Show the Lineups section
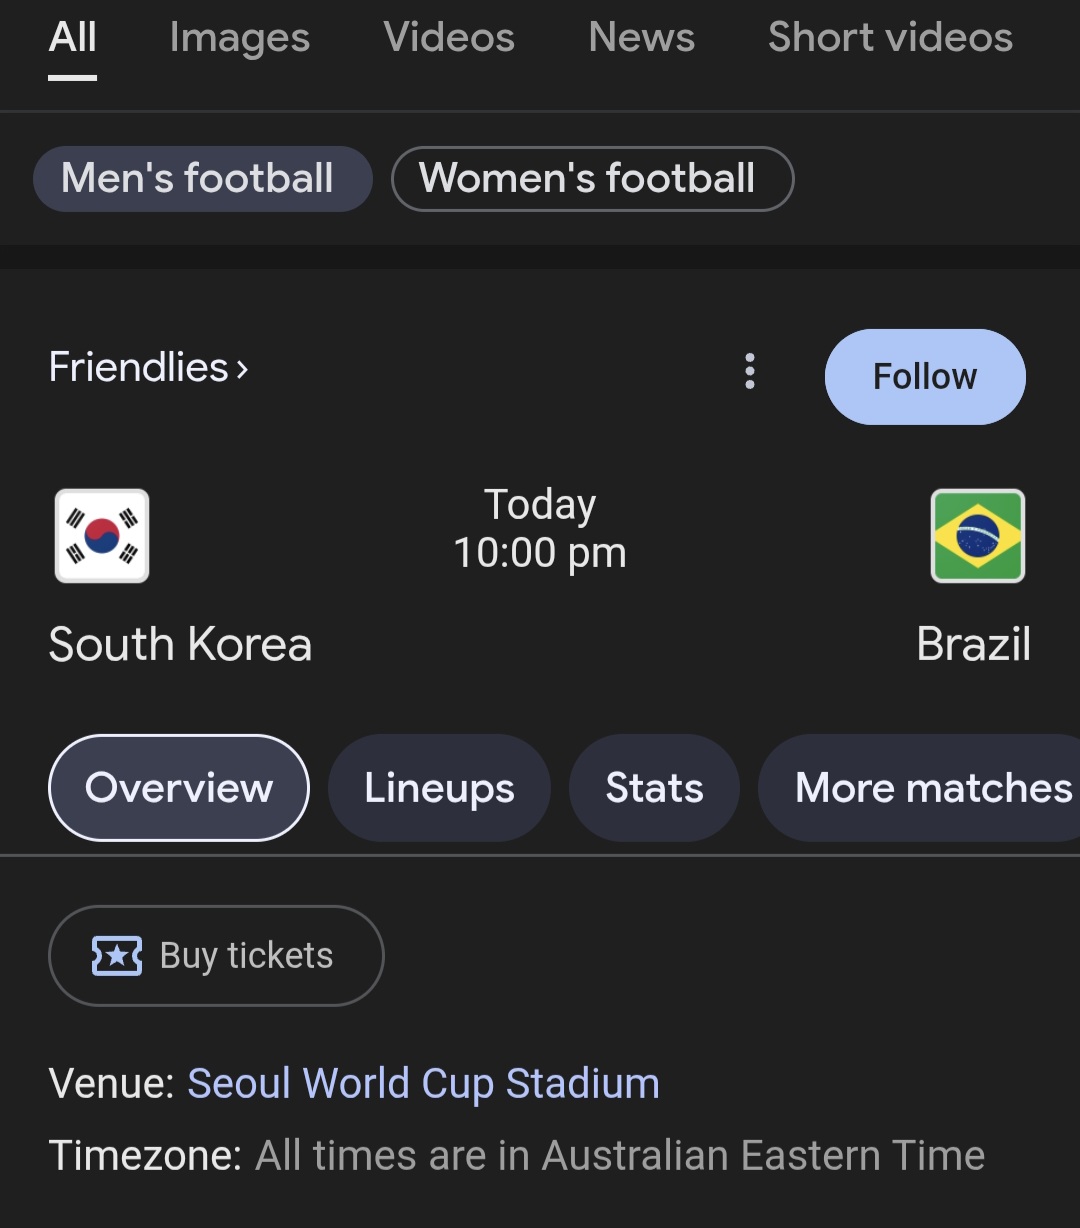 coord(439,788)
